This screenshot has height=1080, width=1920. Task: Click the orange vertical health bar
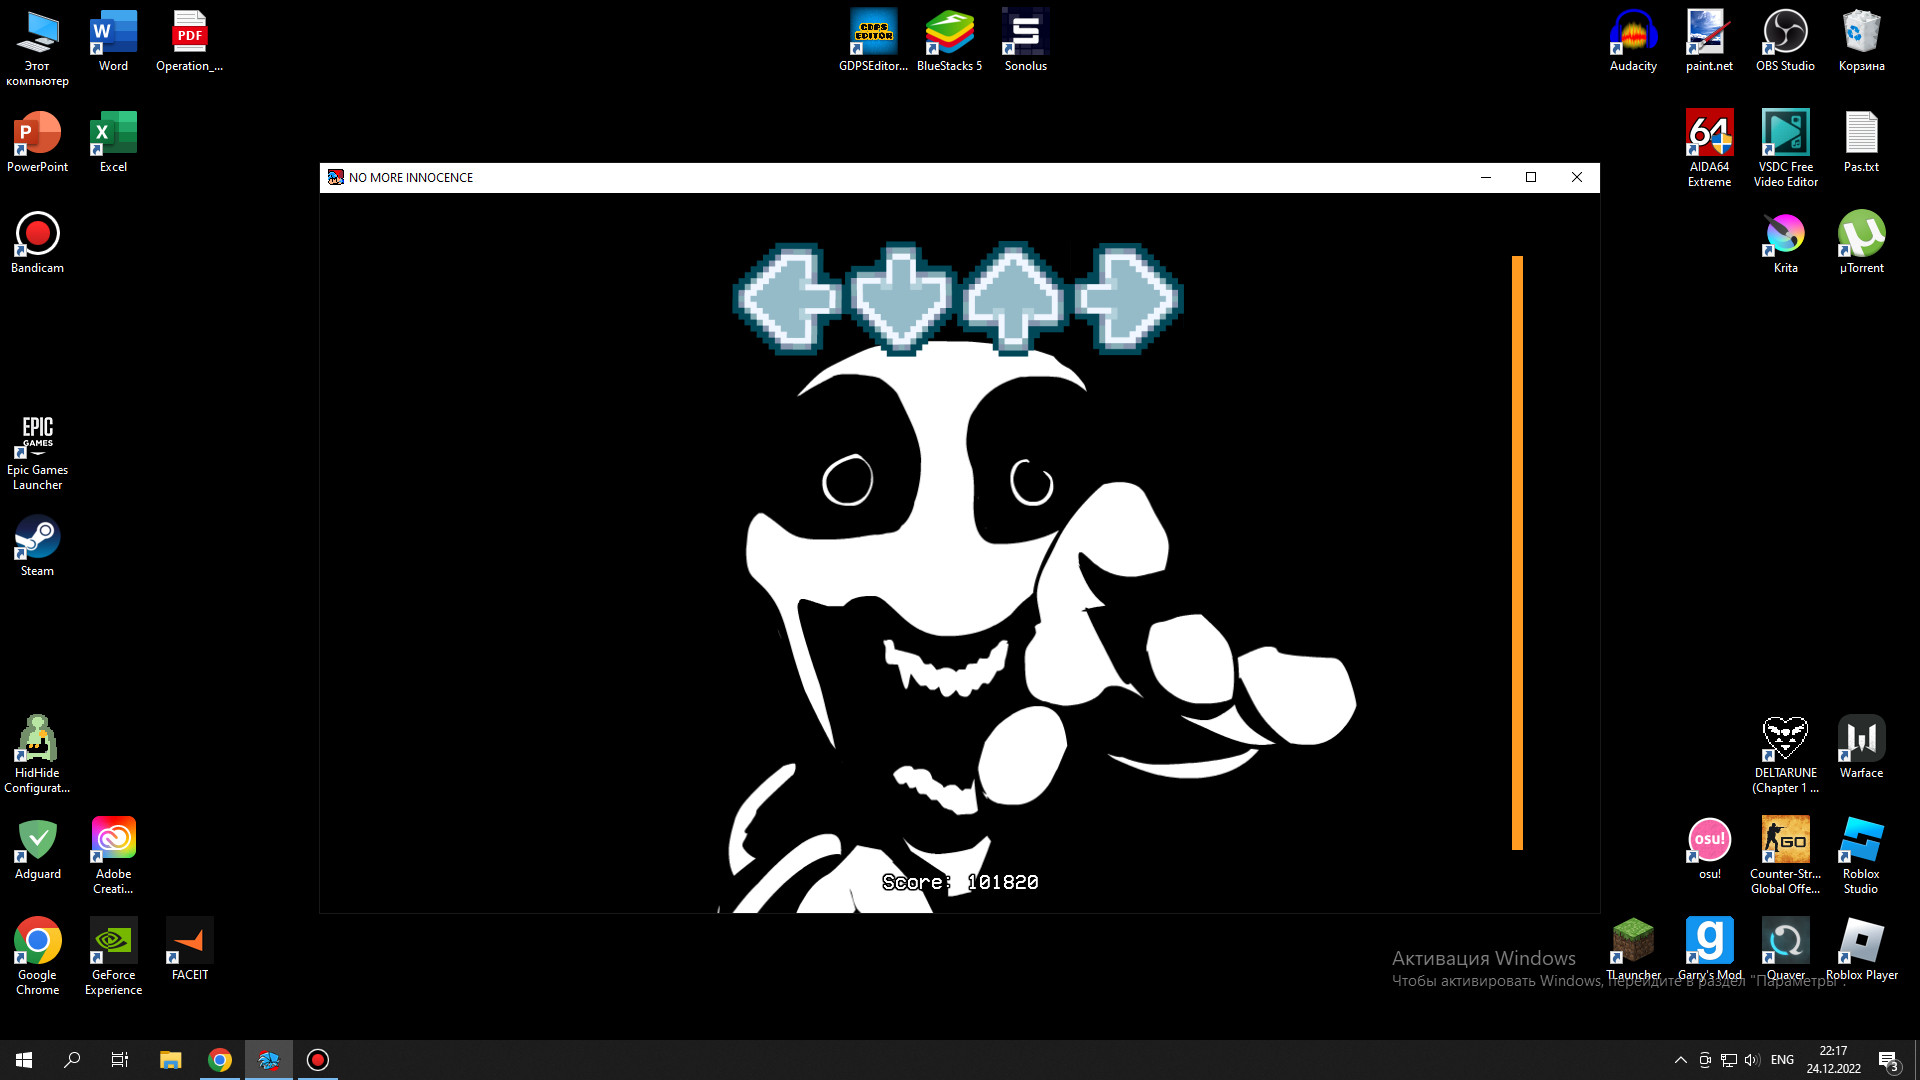(x=1517, y=552)
